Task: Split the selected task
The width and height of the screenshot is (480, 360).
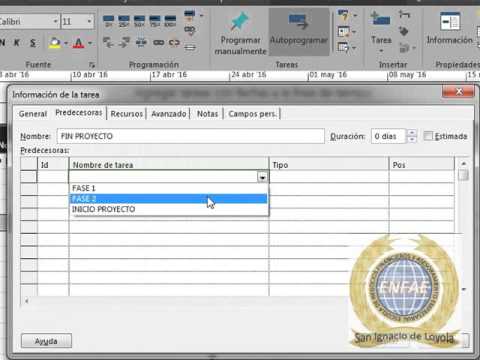Action: tap(141, 43)
